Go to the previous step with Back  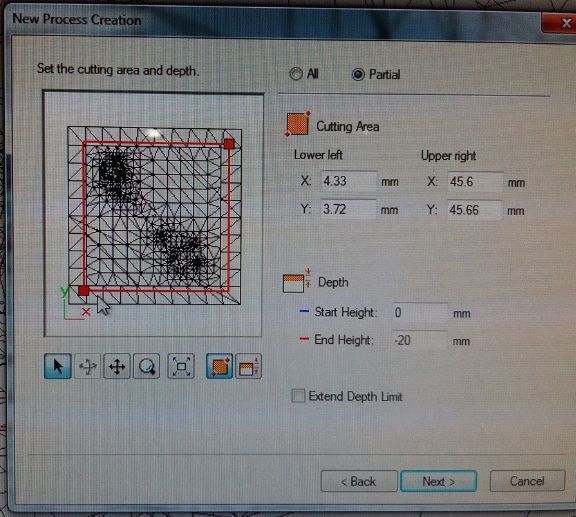click(359, 481)
